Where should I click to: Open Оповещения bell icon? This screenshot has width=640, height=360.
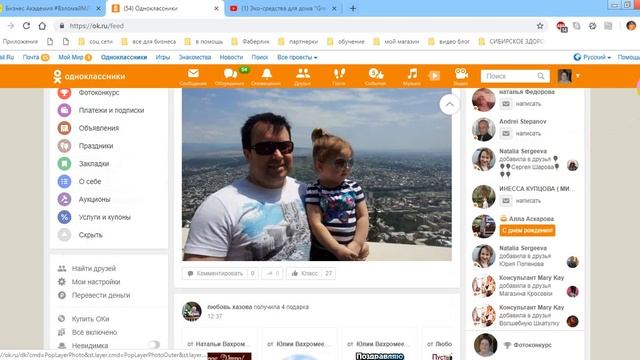click(267, 74)
